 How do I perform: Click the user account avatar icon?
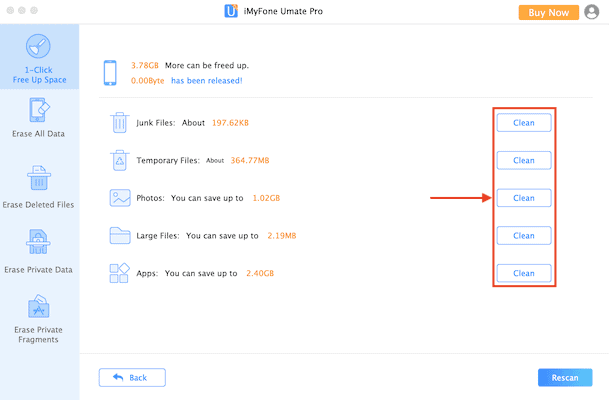click(x=592, y=12)
